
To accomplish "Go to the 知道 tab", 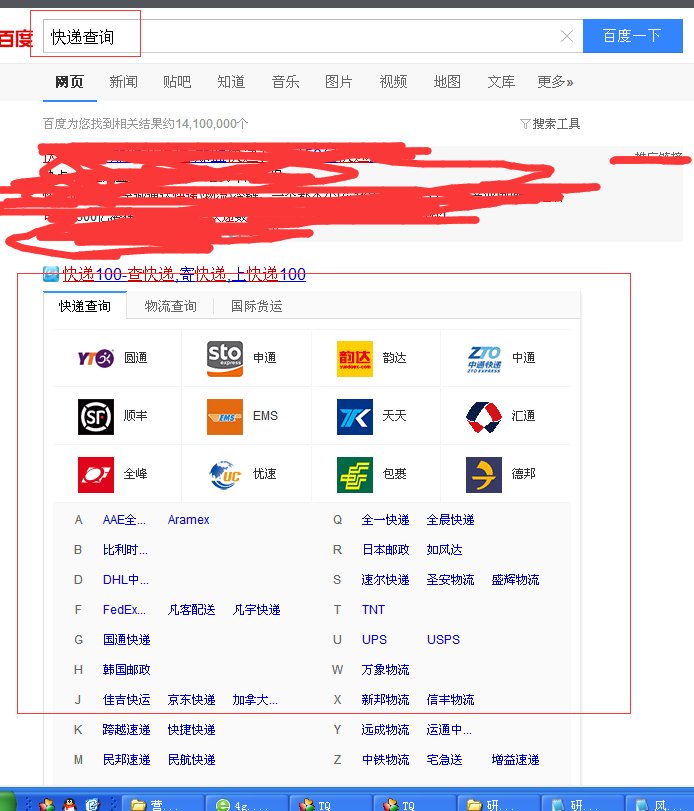I will (x=231, y=82).
